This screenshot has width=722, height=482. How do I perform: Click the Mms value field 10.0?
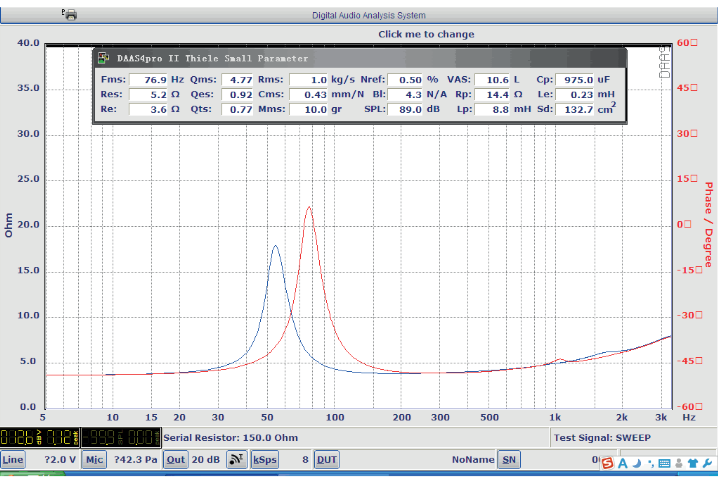(308, 109)
